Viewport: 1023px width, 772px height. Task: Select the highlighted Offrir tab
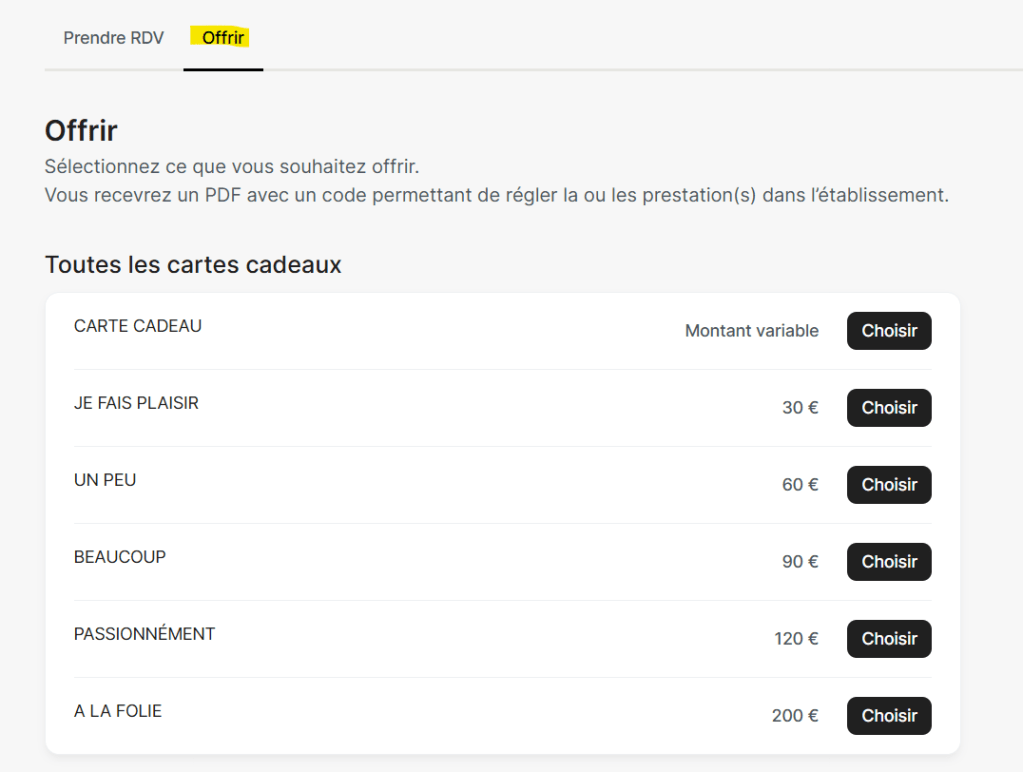pos(223,38)
